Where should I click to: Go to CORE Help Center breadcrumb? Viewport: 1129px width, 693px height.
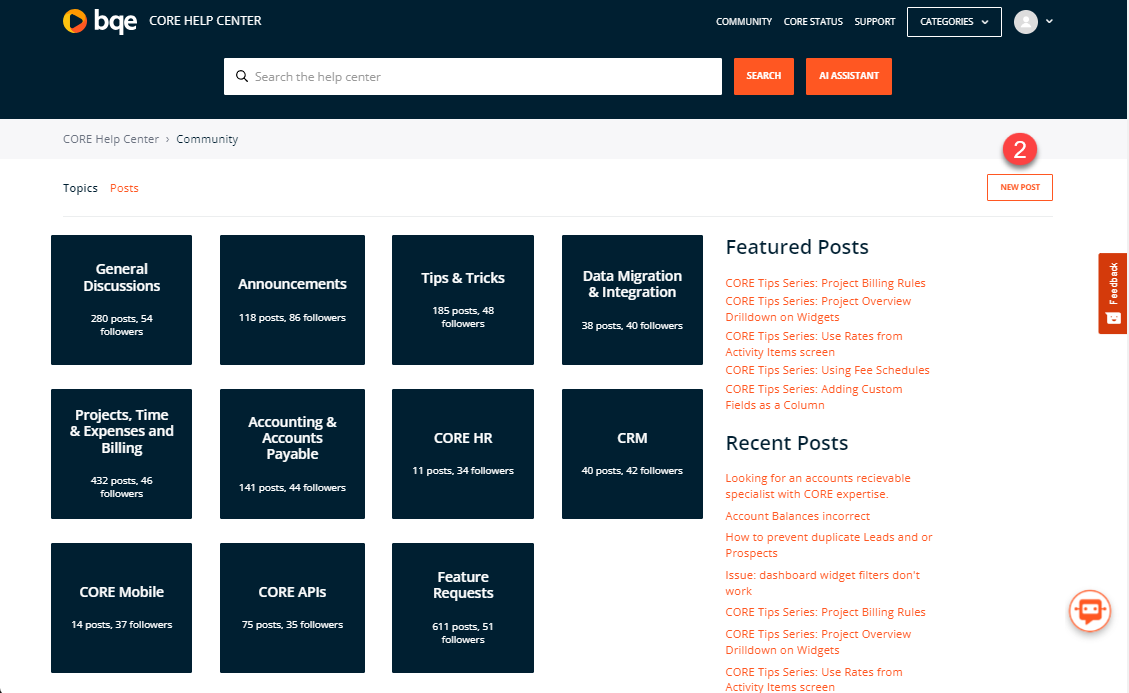[x=111, y=139]
